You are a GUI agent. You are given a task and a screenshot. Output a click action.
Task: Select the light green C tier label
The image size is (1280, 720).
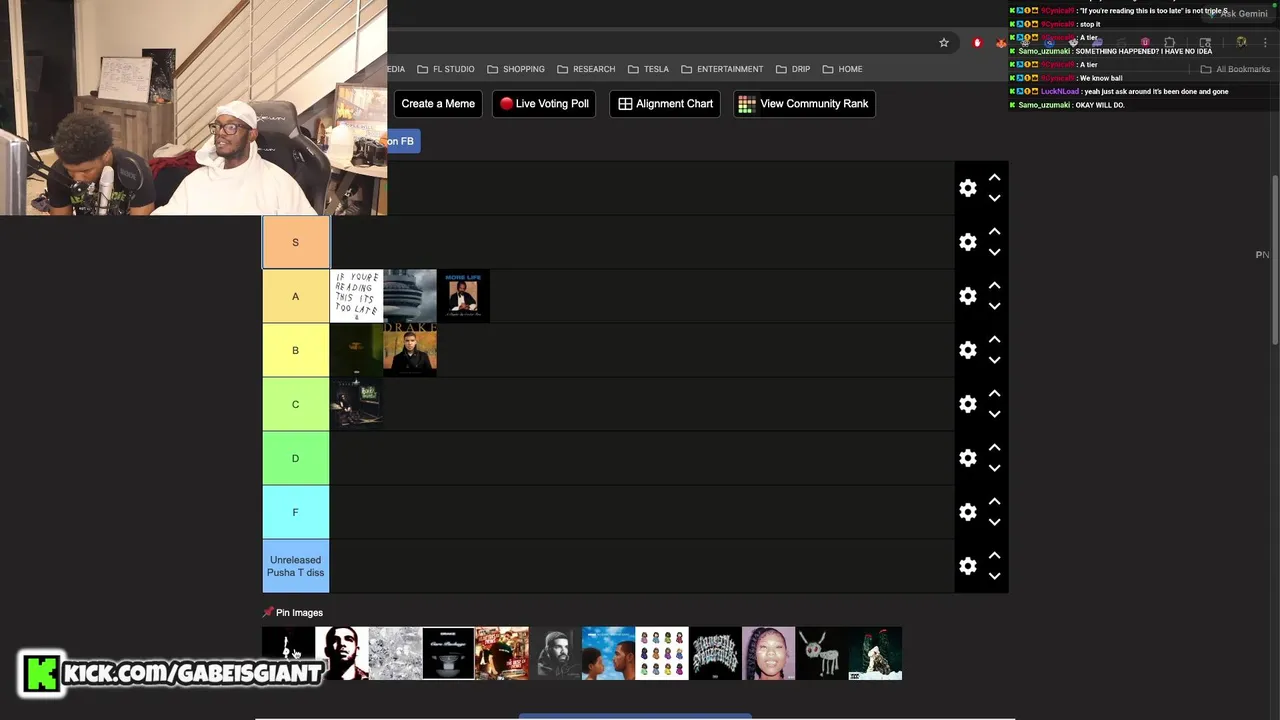click(296, 404)
